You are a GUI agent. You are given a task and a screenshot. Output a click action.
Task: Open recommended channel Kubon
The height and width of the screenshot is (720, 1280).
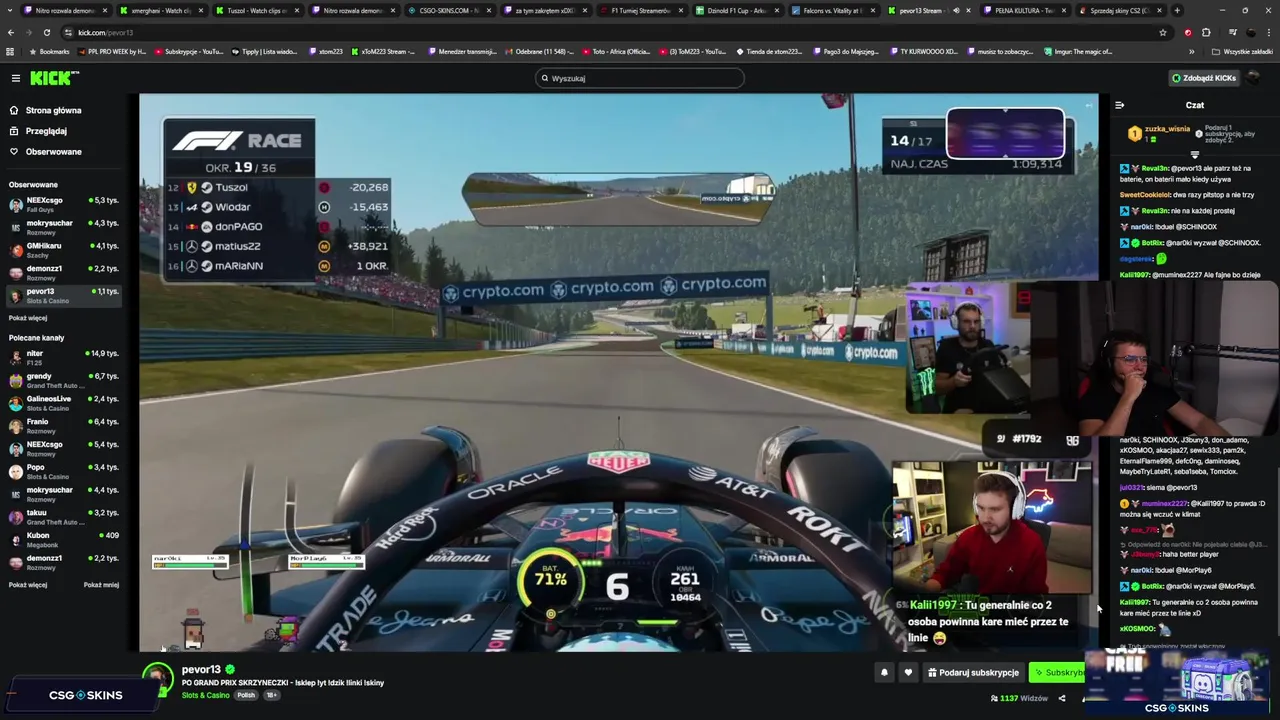click(x=62, y=540)
